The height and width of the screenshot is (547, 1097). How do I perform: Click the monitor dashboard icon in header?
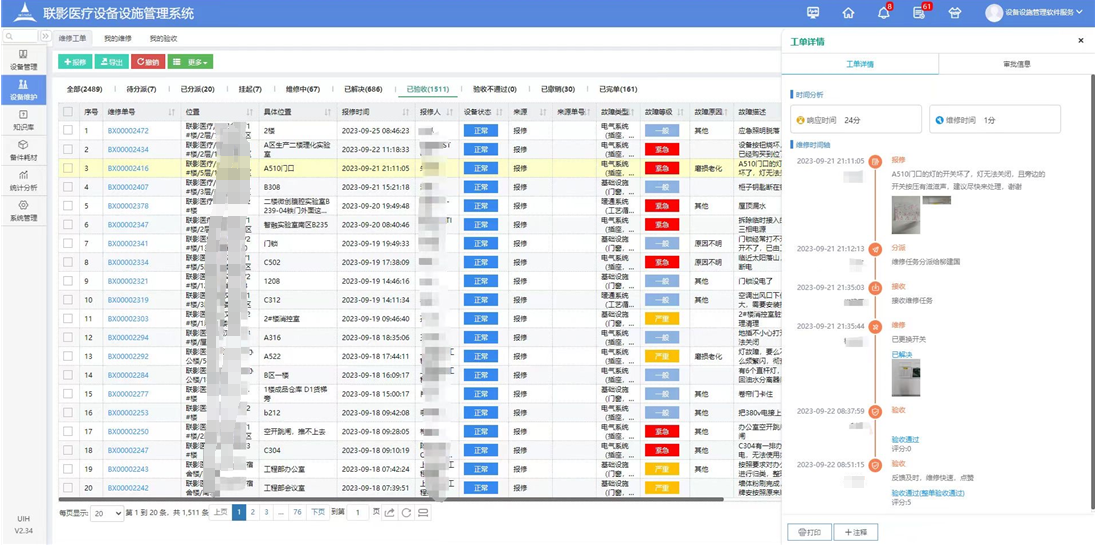(x=813, y=13)
